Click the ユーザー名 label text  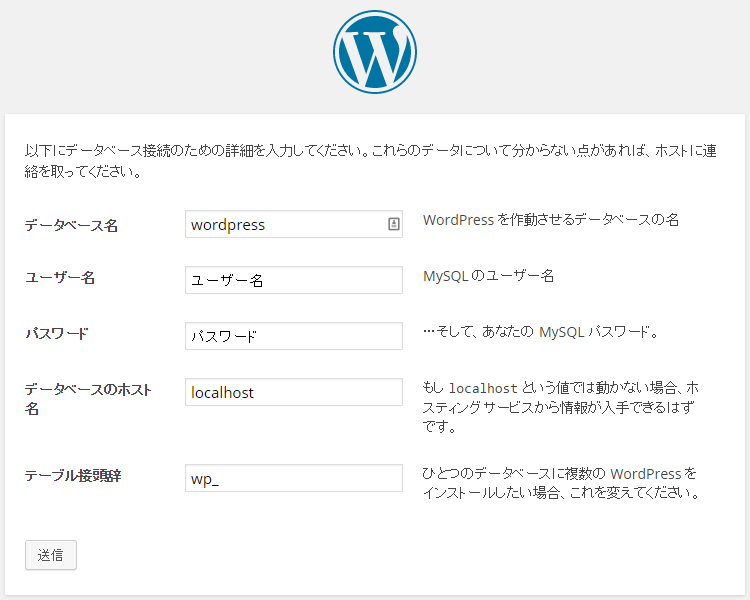coord(60,278)
